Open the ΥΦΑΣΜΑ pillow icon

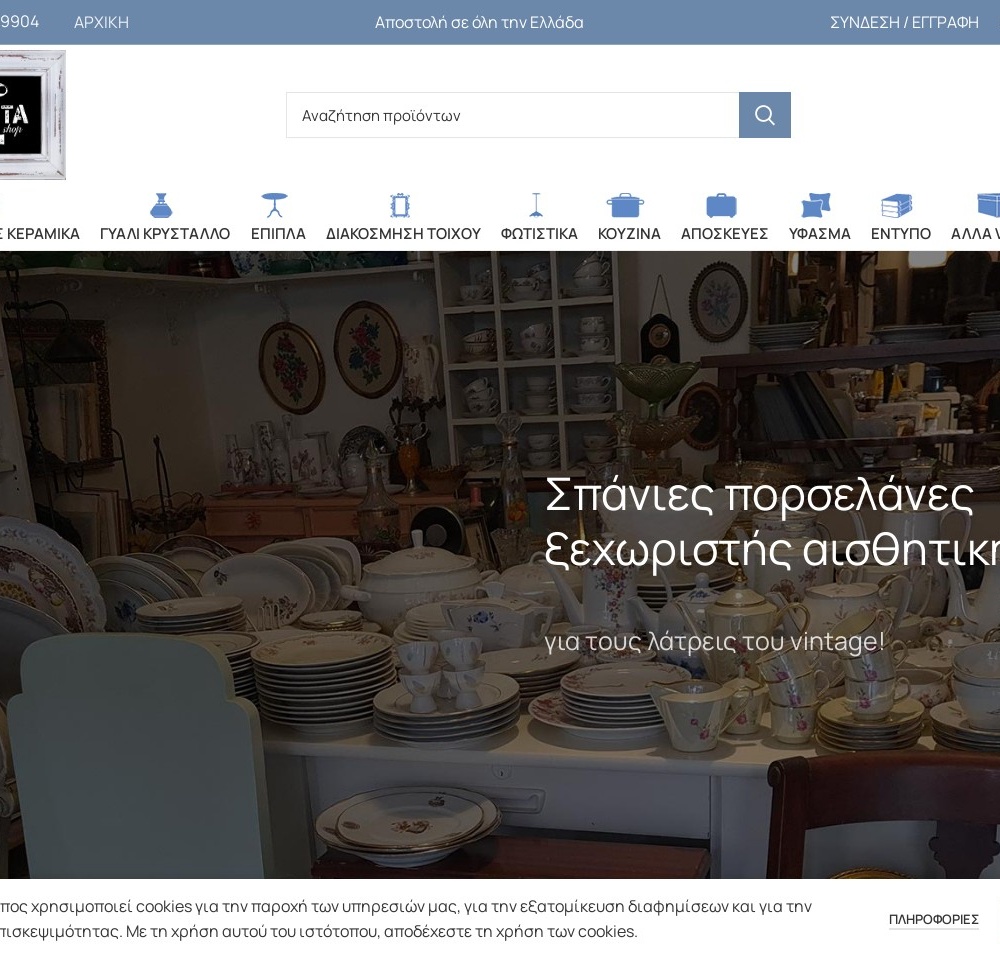816,205
